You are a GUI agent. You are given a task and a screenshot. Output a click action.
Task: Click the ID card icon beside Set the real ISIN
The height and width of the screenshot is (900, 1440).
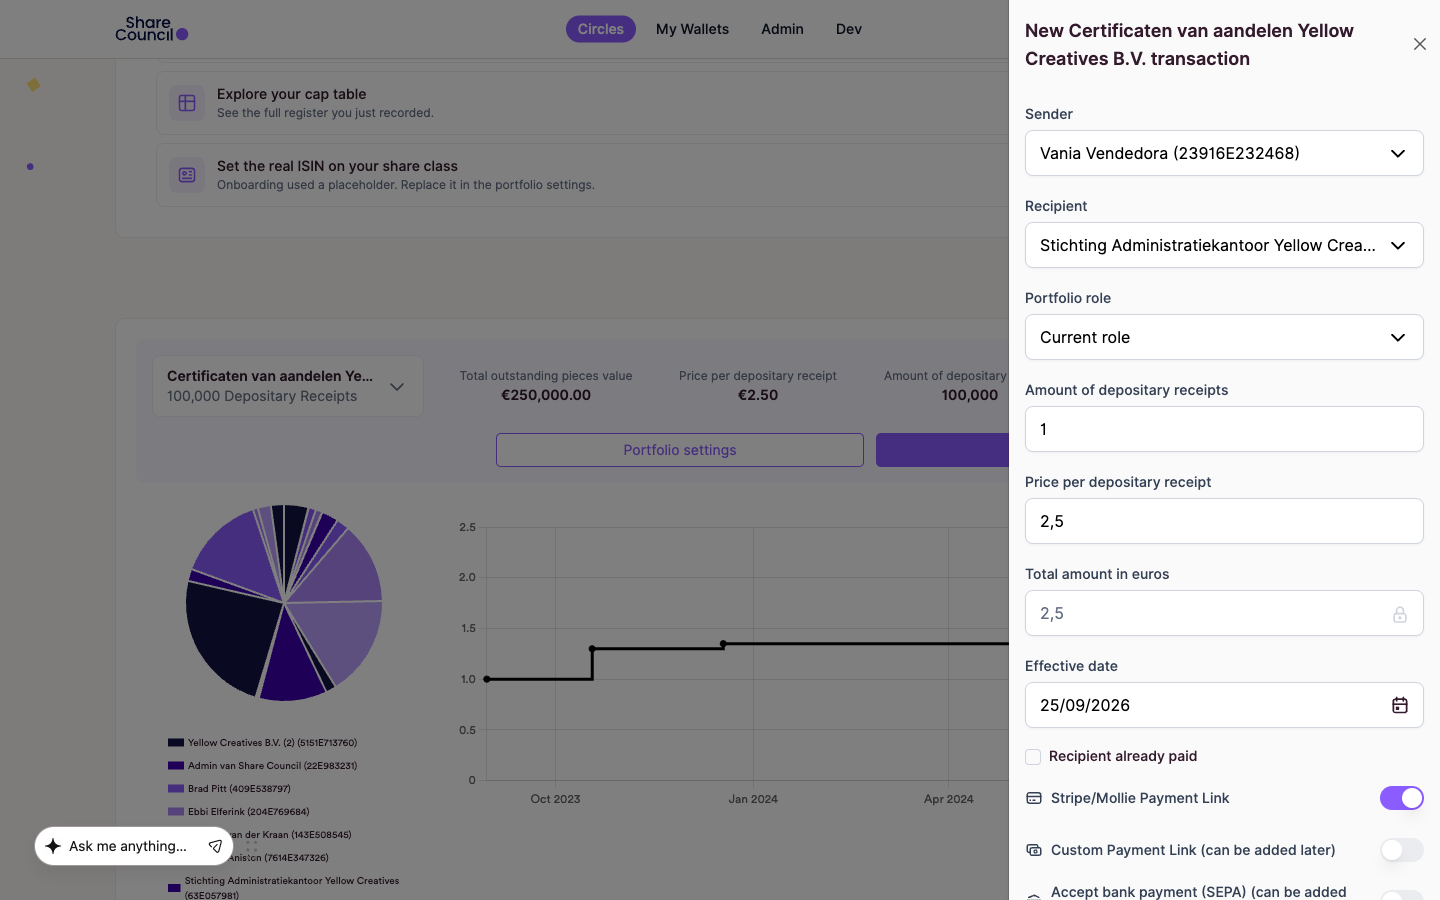(187, 175)
